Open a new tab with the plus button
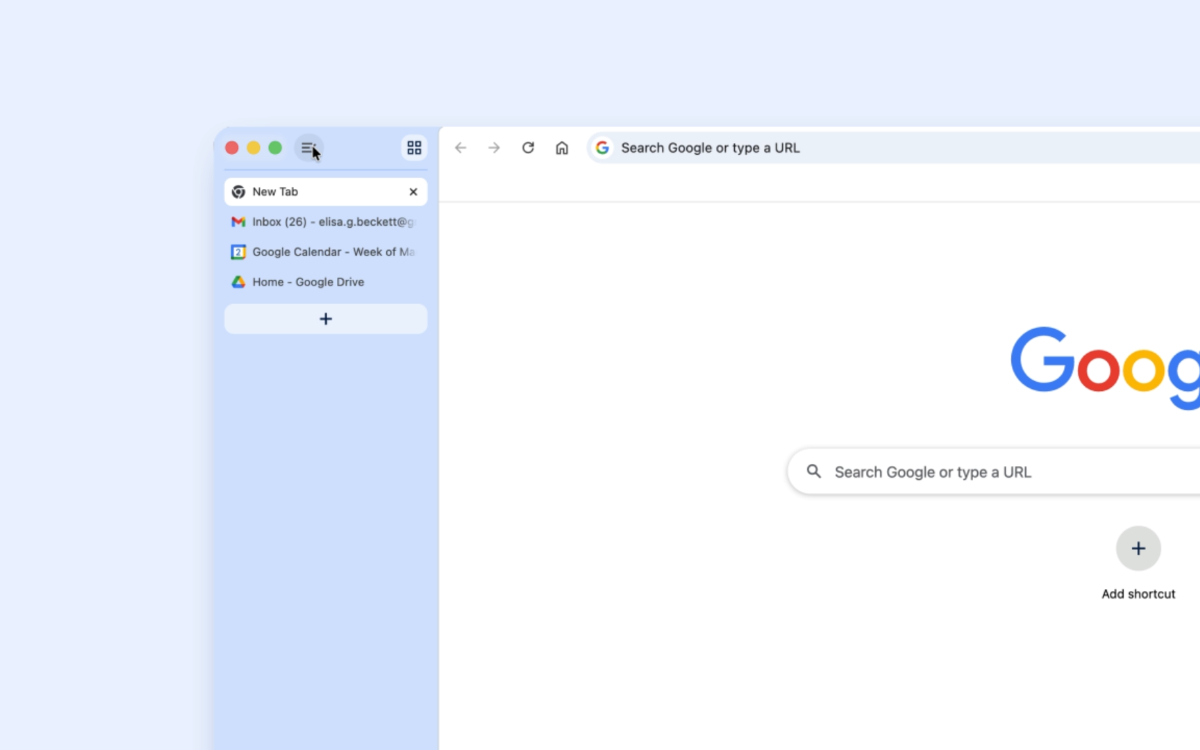This screenshot has height=750, width=1200. click(325, 318)
